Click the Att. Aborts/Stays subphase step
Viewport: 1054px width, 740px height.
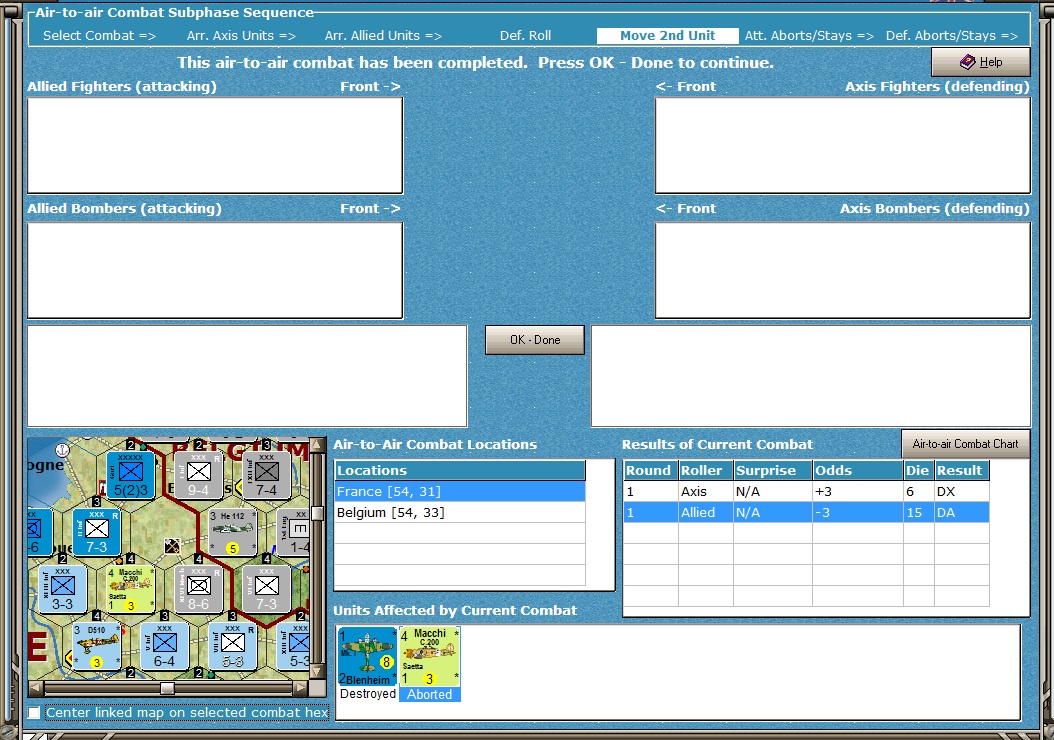coord(809,36)
